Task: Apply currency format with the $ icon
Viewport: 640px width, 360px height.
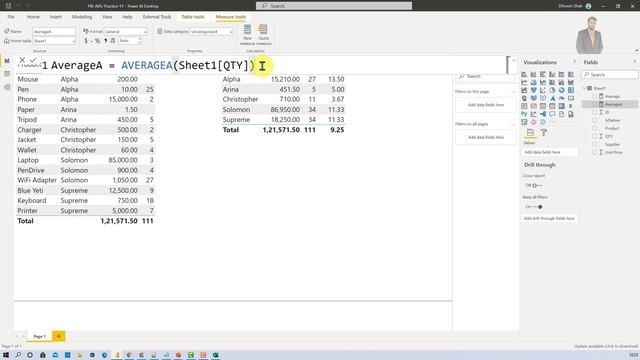Action: point(86,41)
